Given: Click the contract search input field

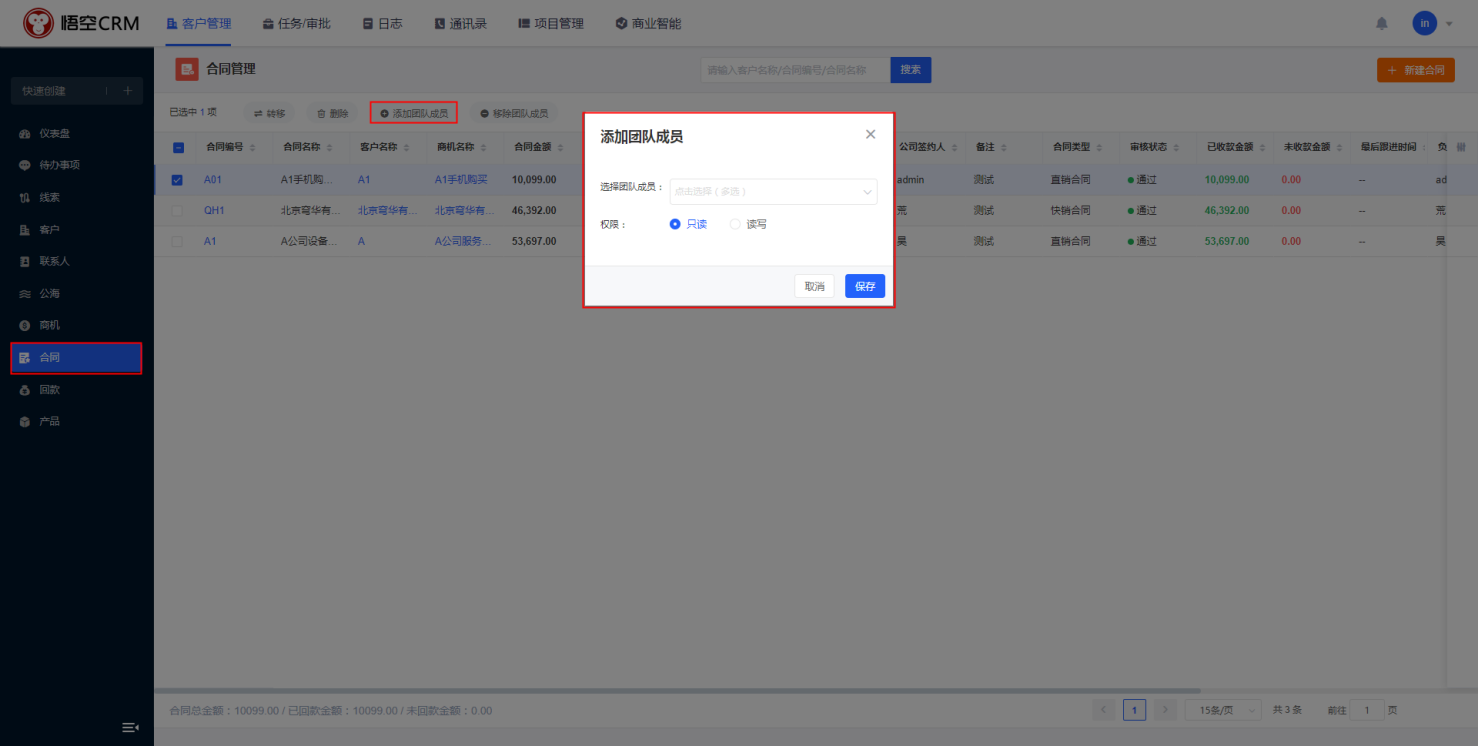Looking at the screenshot, I should click(x=795, y=70).
